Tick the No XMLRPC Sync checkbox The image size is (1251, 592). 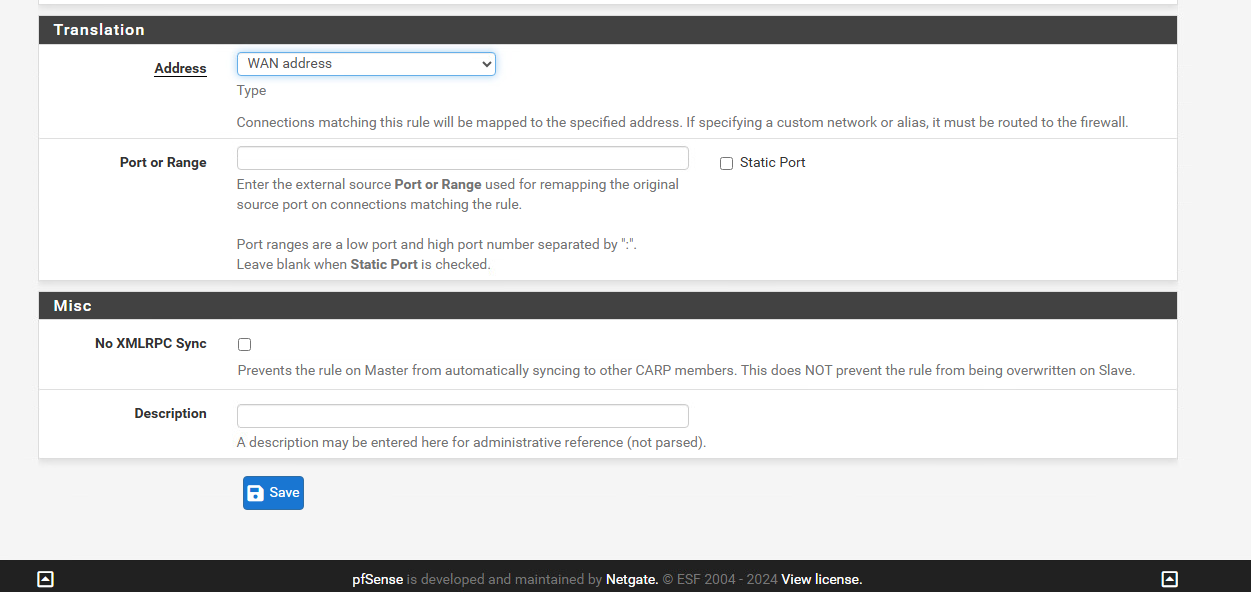244,344
